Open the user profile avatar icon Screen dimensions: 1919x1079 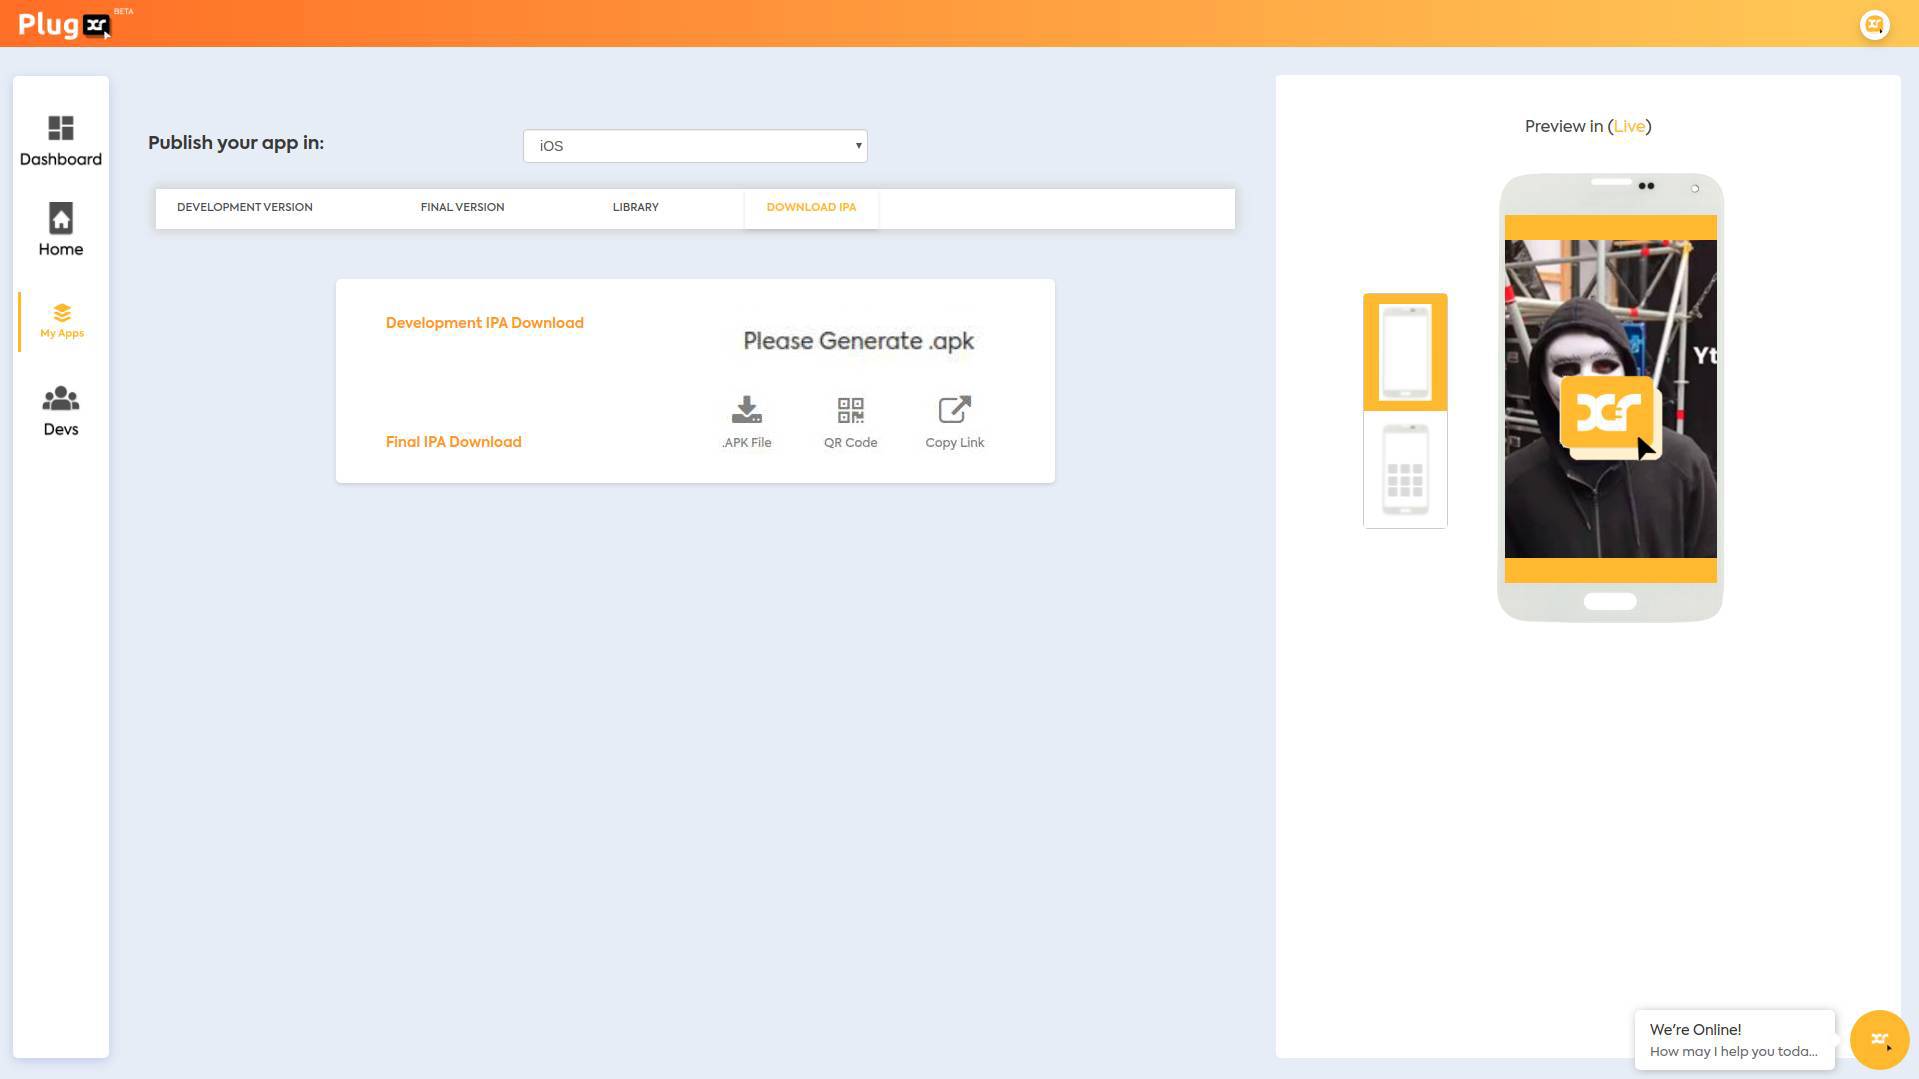pyautogui.click(x=1873, y=24)
